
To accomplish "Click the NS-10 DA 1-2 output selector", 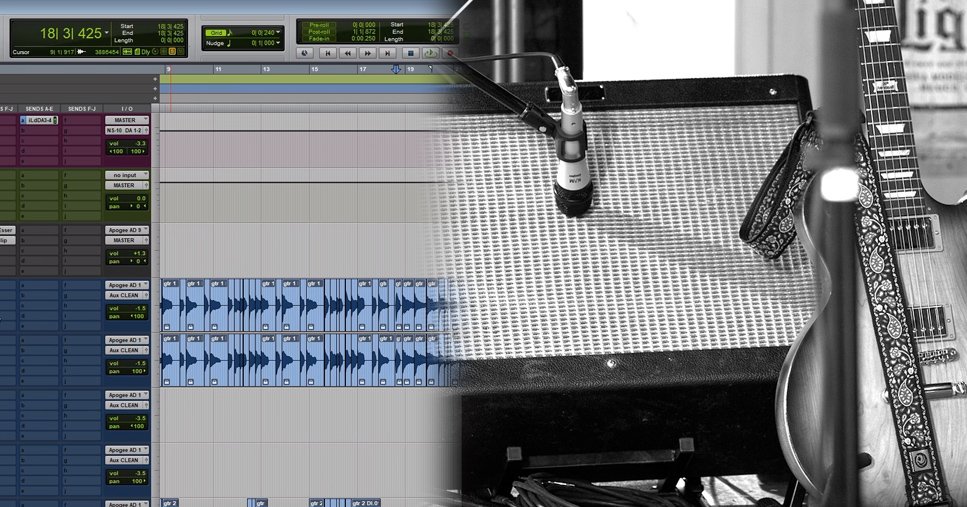I will tap(126, 130).
